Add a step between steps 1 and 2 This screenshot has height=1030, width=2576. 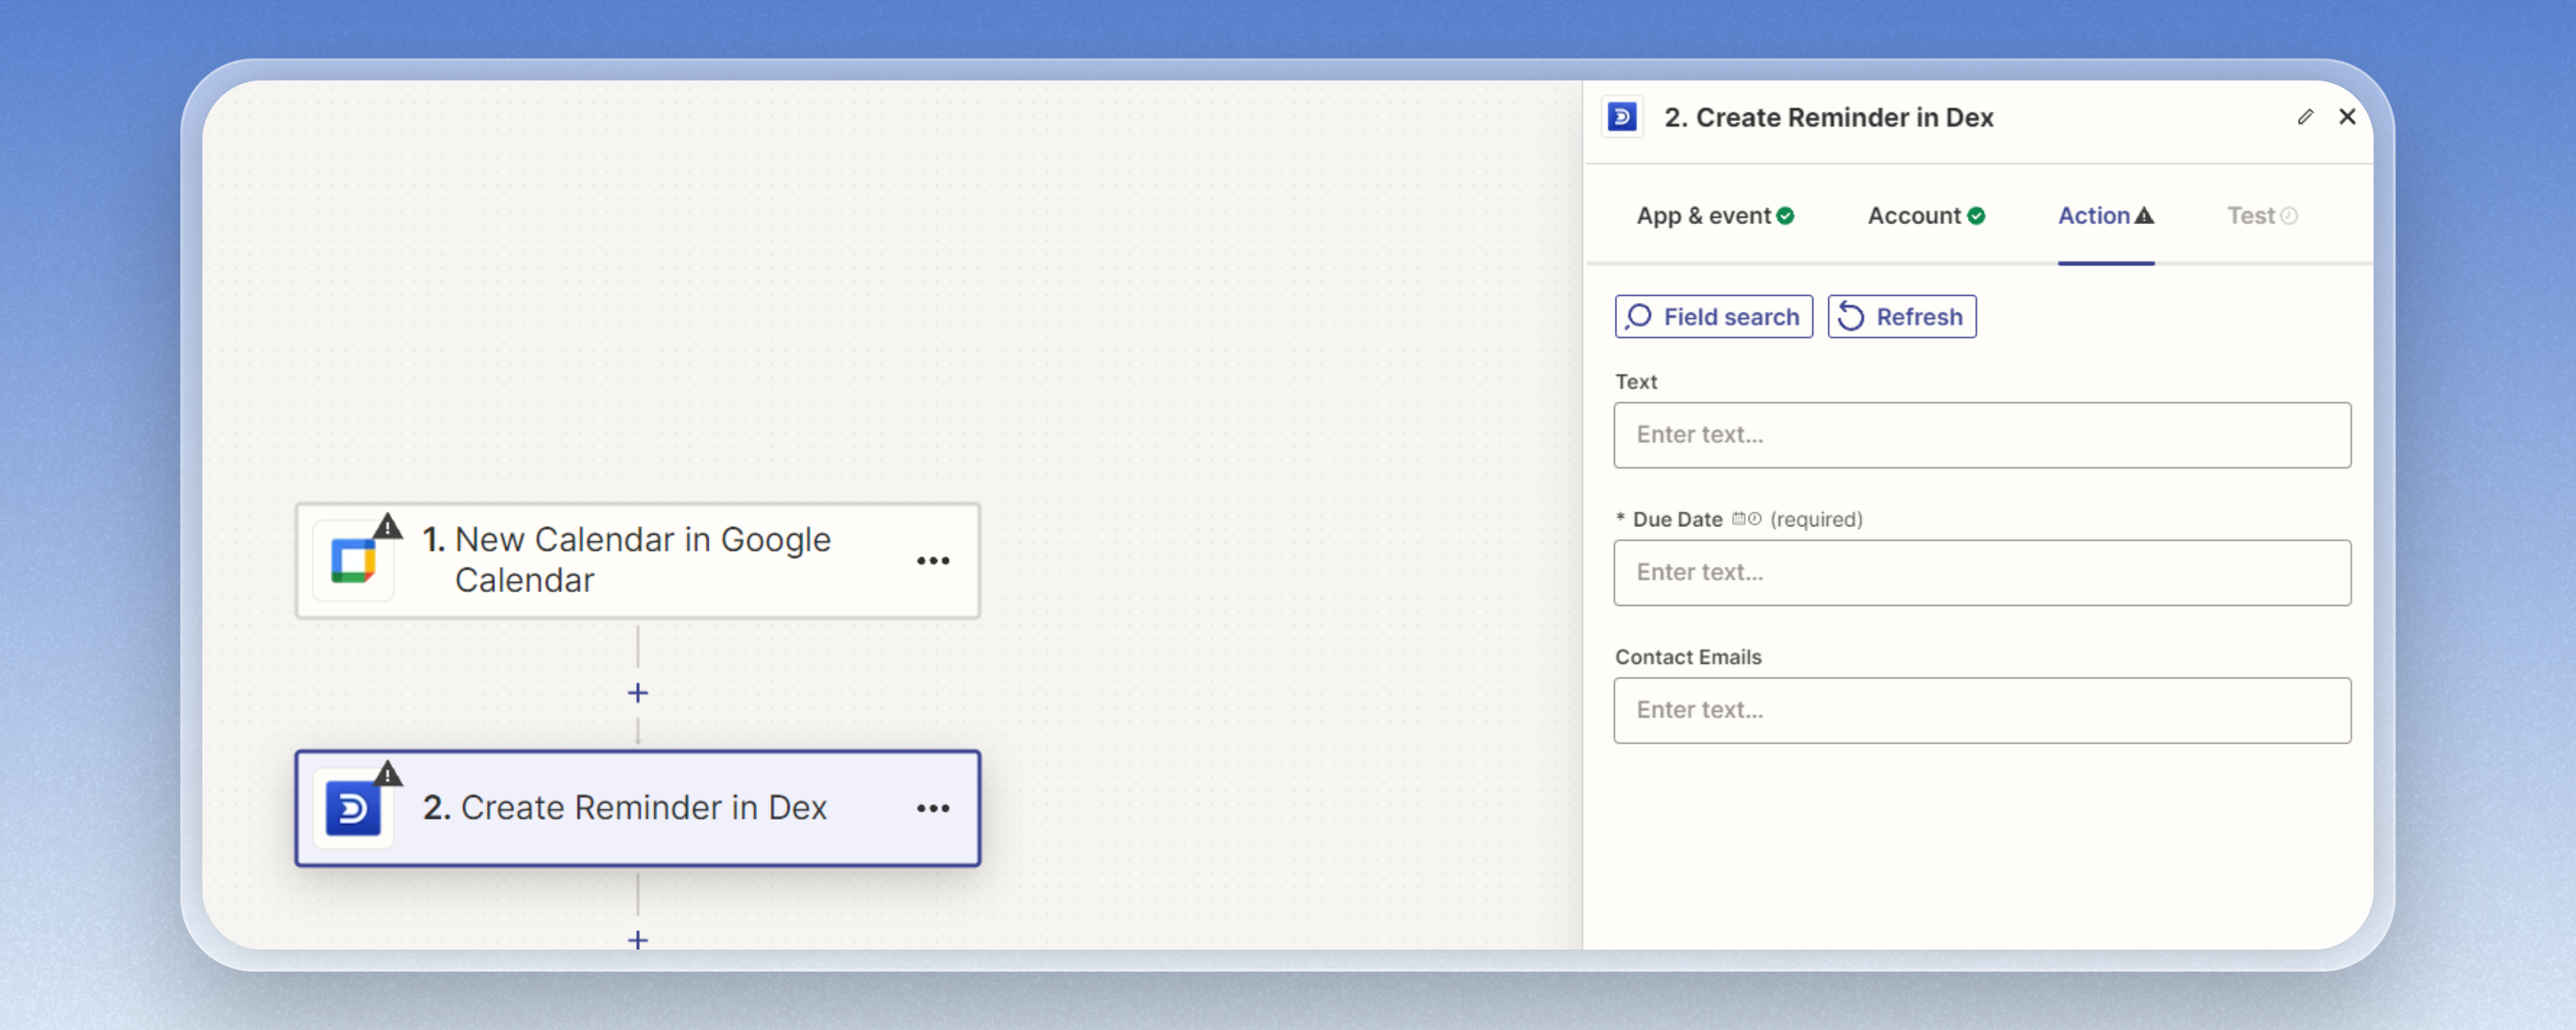[x=638, y=693]
